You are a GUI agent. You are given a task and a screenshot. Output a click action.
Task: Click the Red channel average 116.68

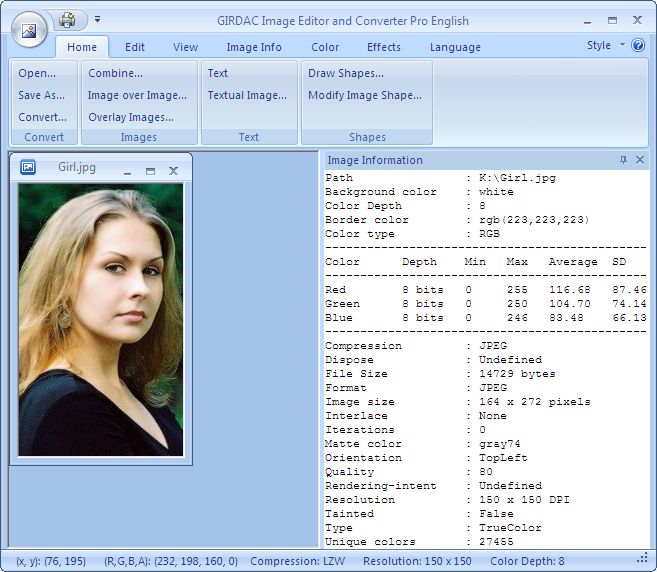pos(570,290)
